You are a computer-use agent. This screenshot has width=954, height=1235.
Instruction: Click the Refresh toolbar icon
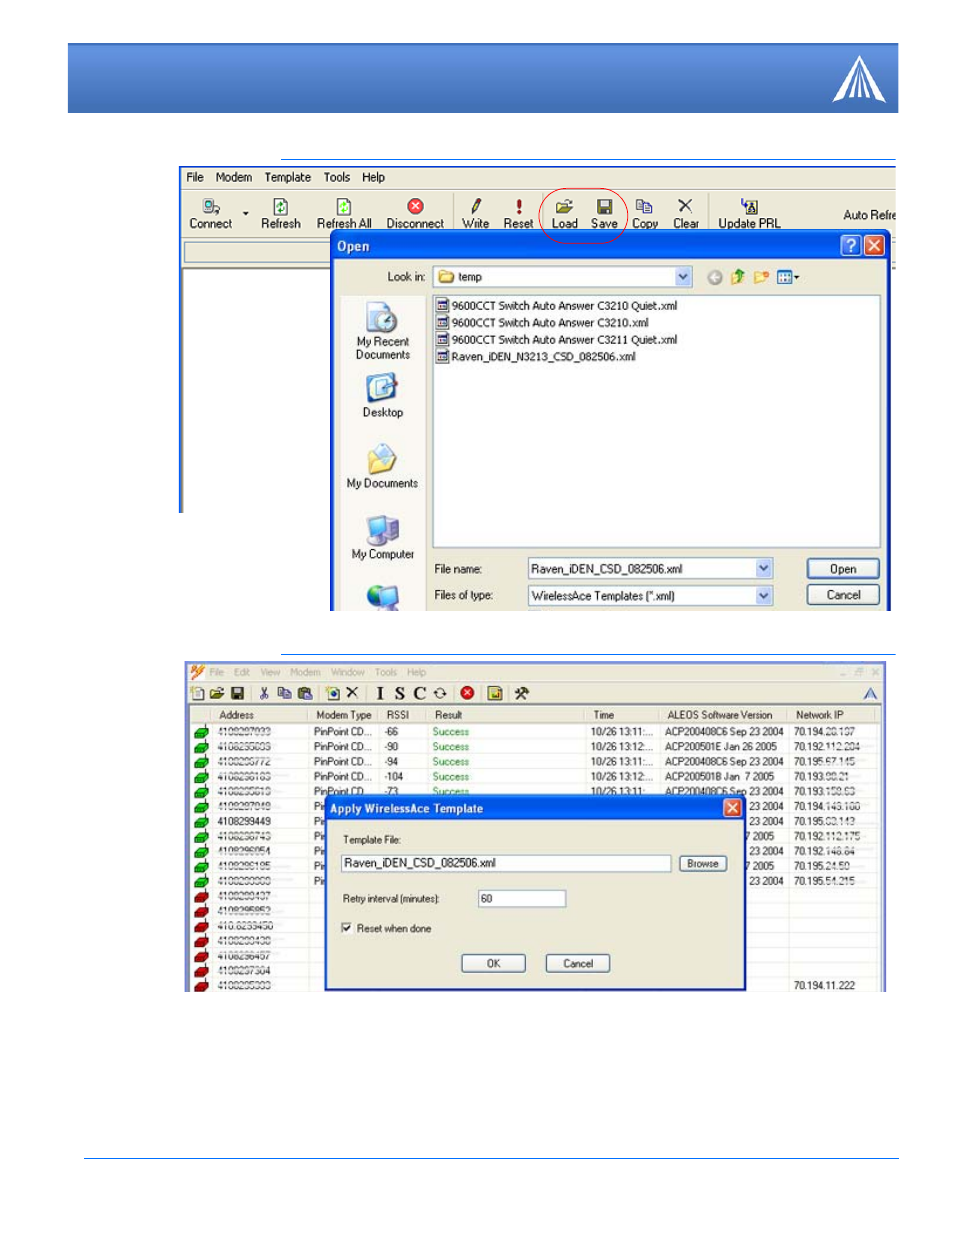(280, 206)
